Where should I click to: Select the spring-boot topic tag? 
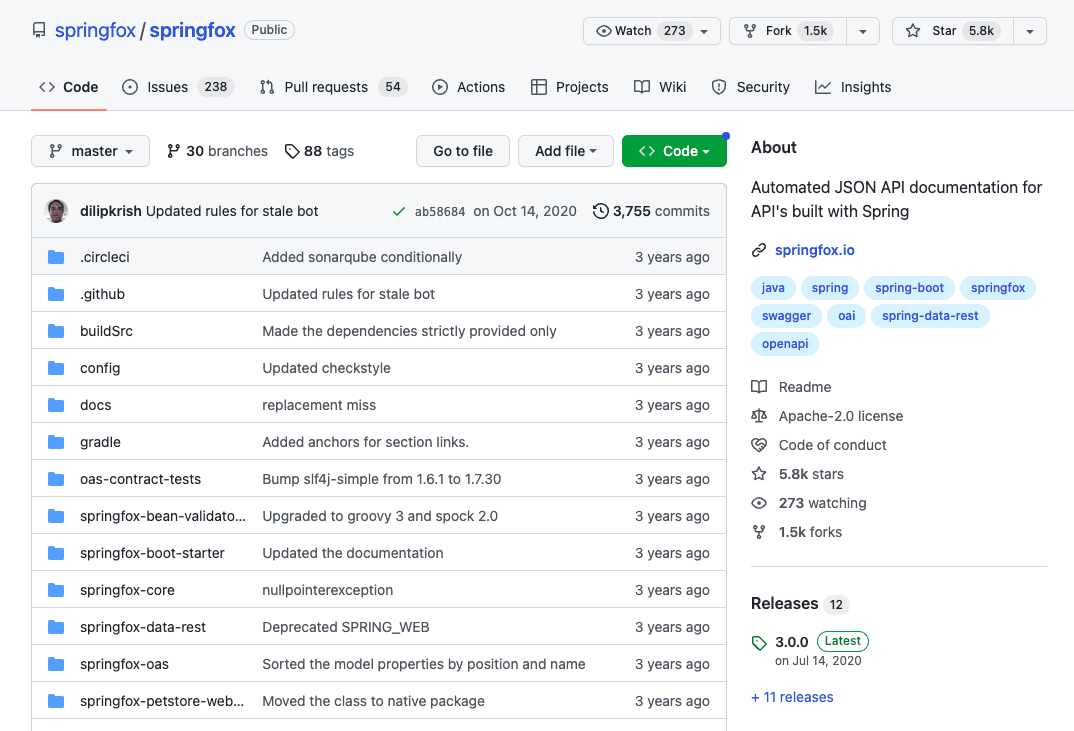pos(909,288)
